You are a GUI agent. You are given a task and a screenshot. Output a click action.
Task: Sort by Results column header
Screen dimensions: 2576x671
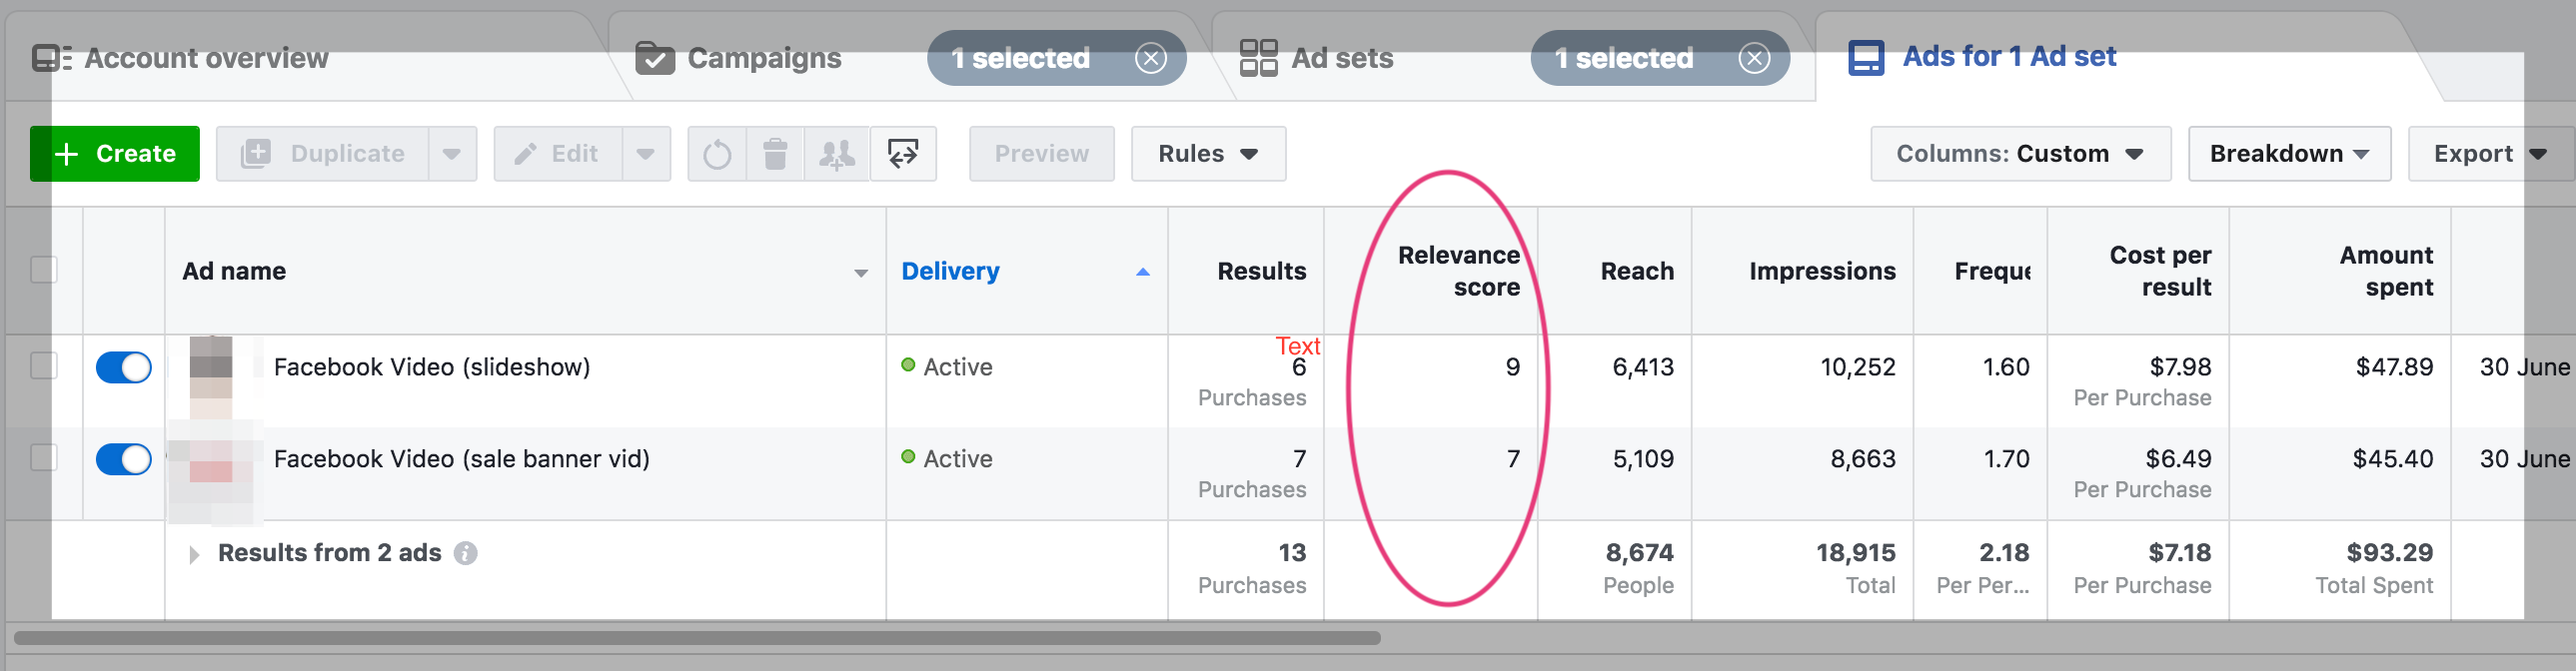pos(1261,271)
